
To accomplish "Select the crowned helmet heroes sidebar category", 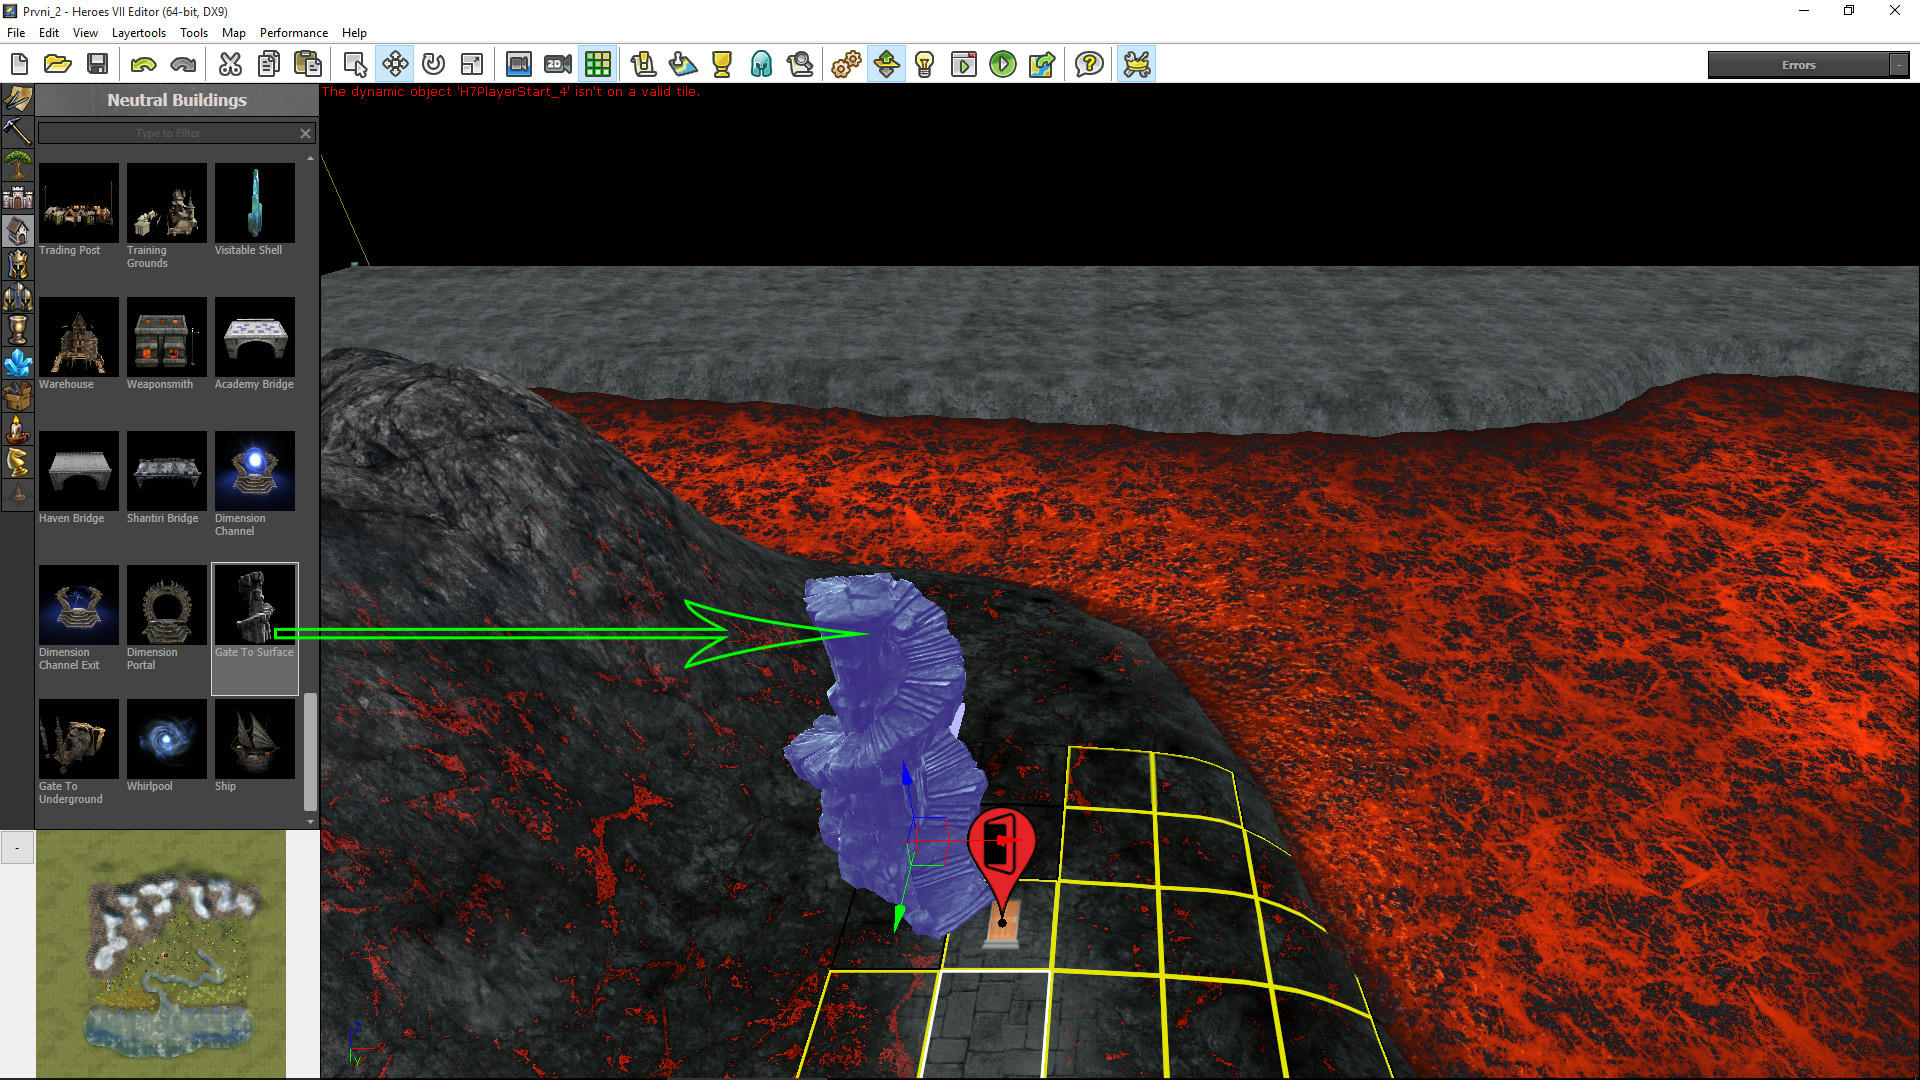I will [18, 264].
